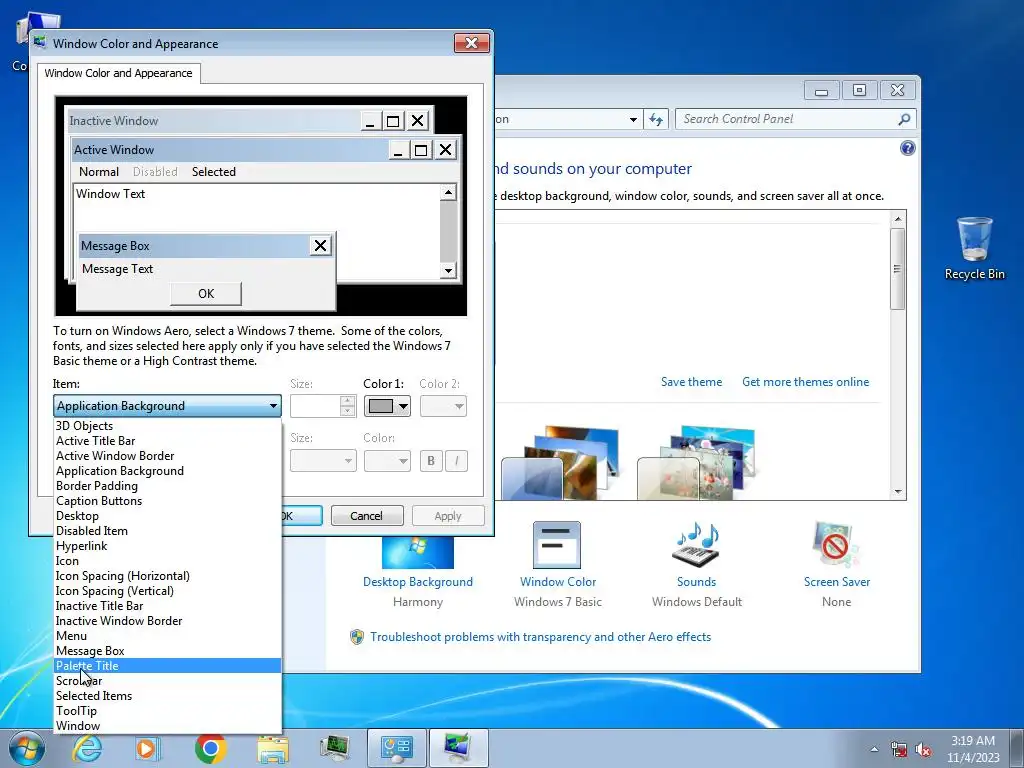Toggle Bold font button
Viewport: 1024px width, 768px height.
pyautogui.click(x=431, y=461)
